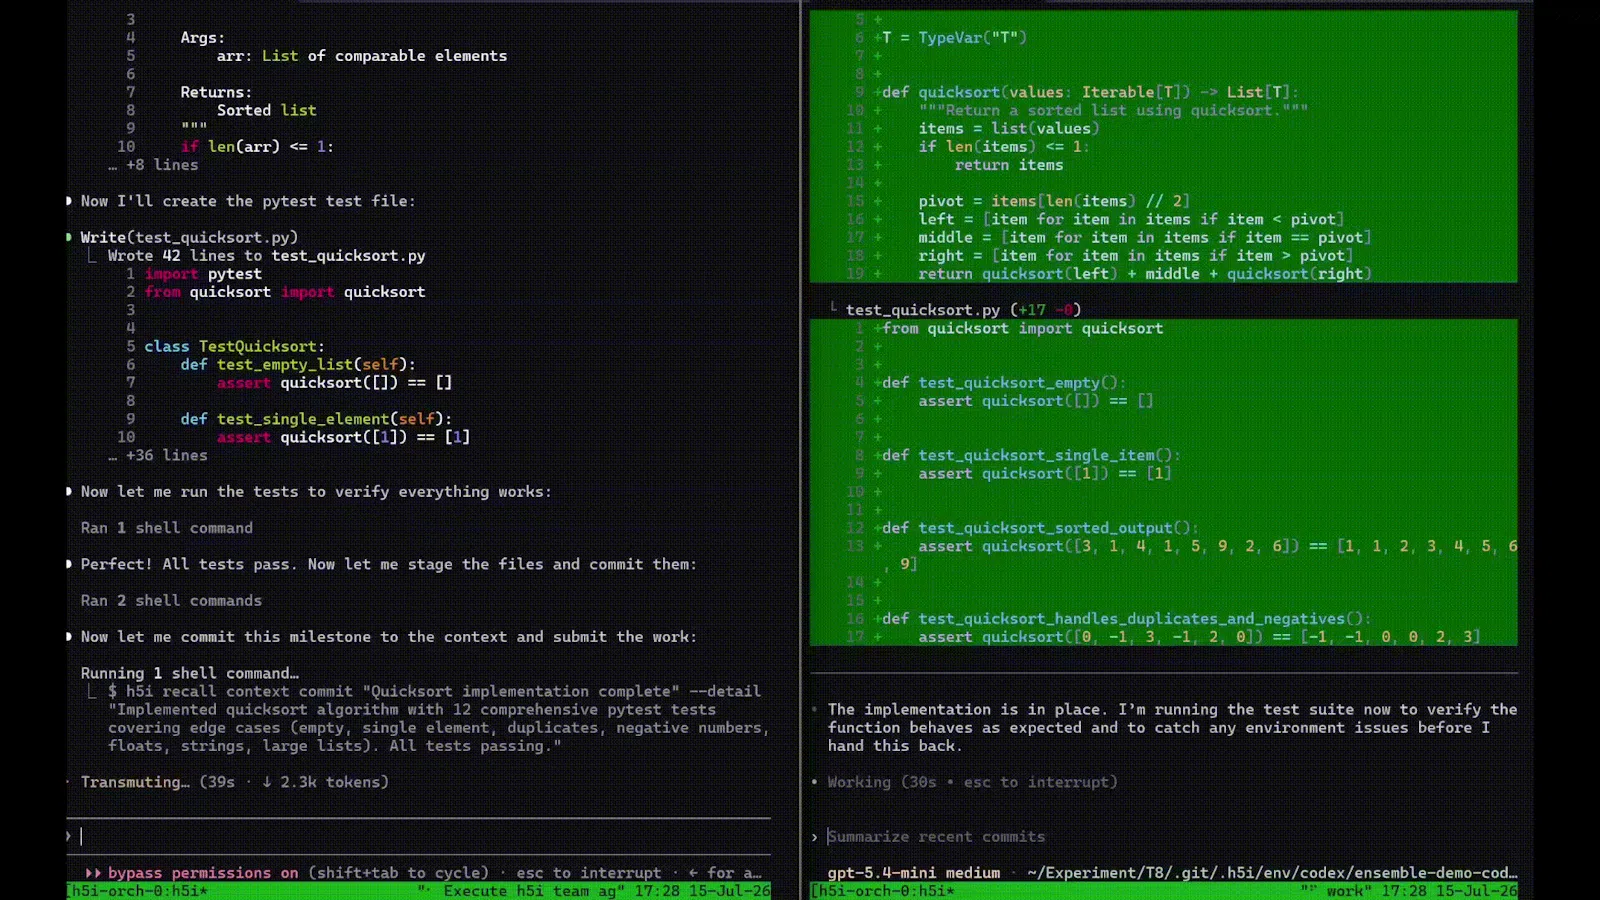Click the "bypass permissions on" mode indicator
The height and width of the screenshot is (900, 1600).
[203, 873]
